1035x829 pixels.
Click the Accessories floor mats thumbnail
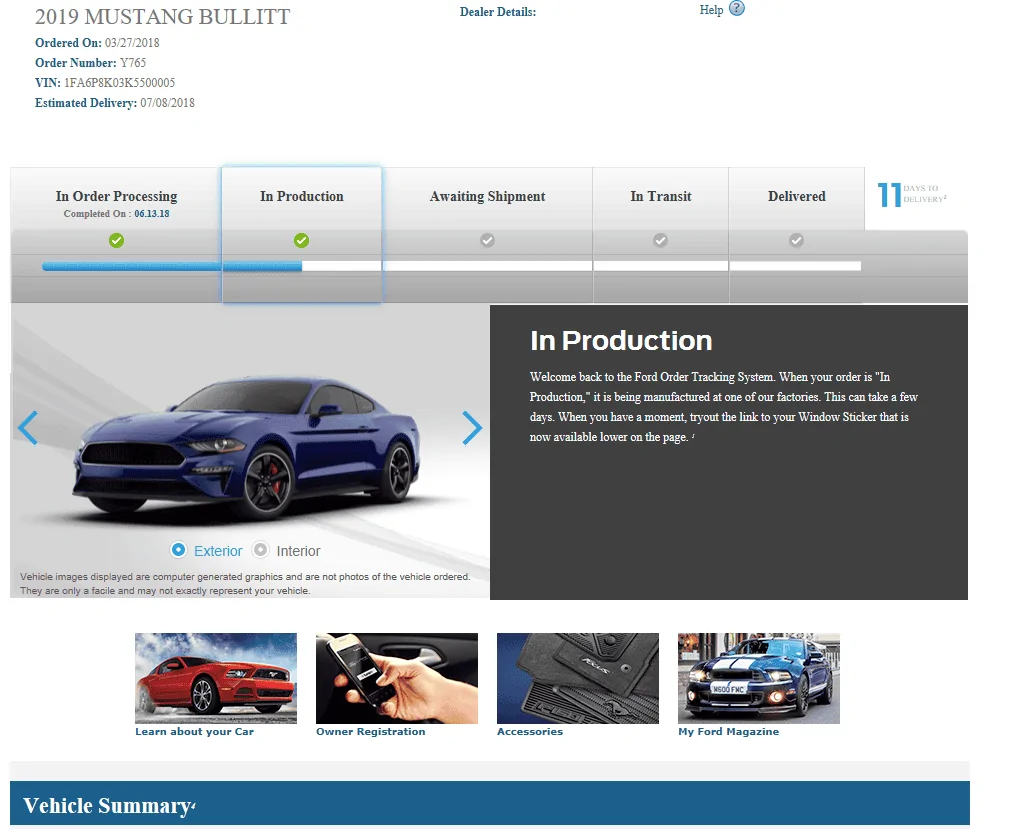578,678
